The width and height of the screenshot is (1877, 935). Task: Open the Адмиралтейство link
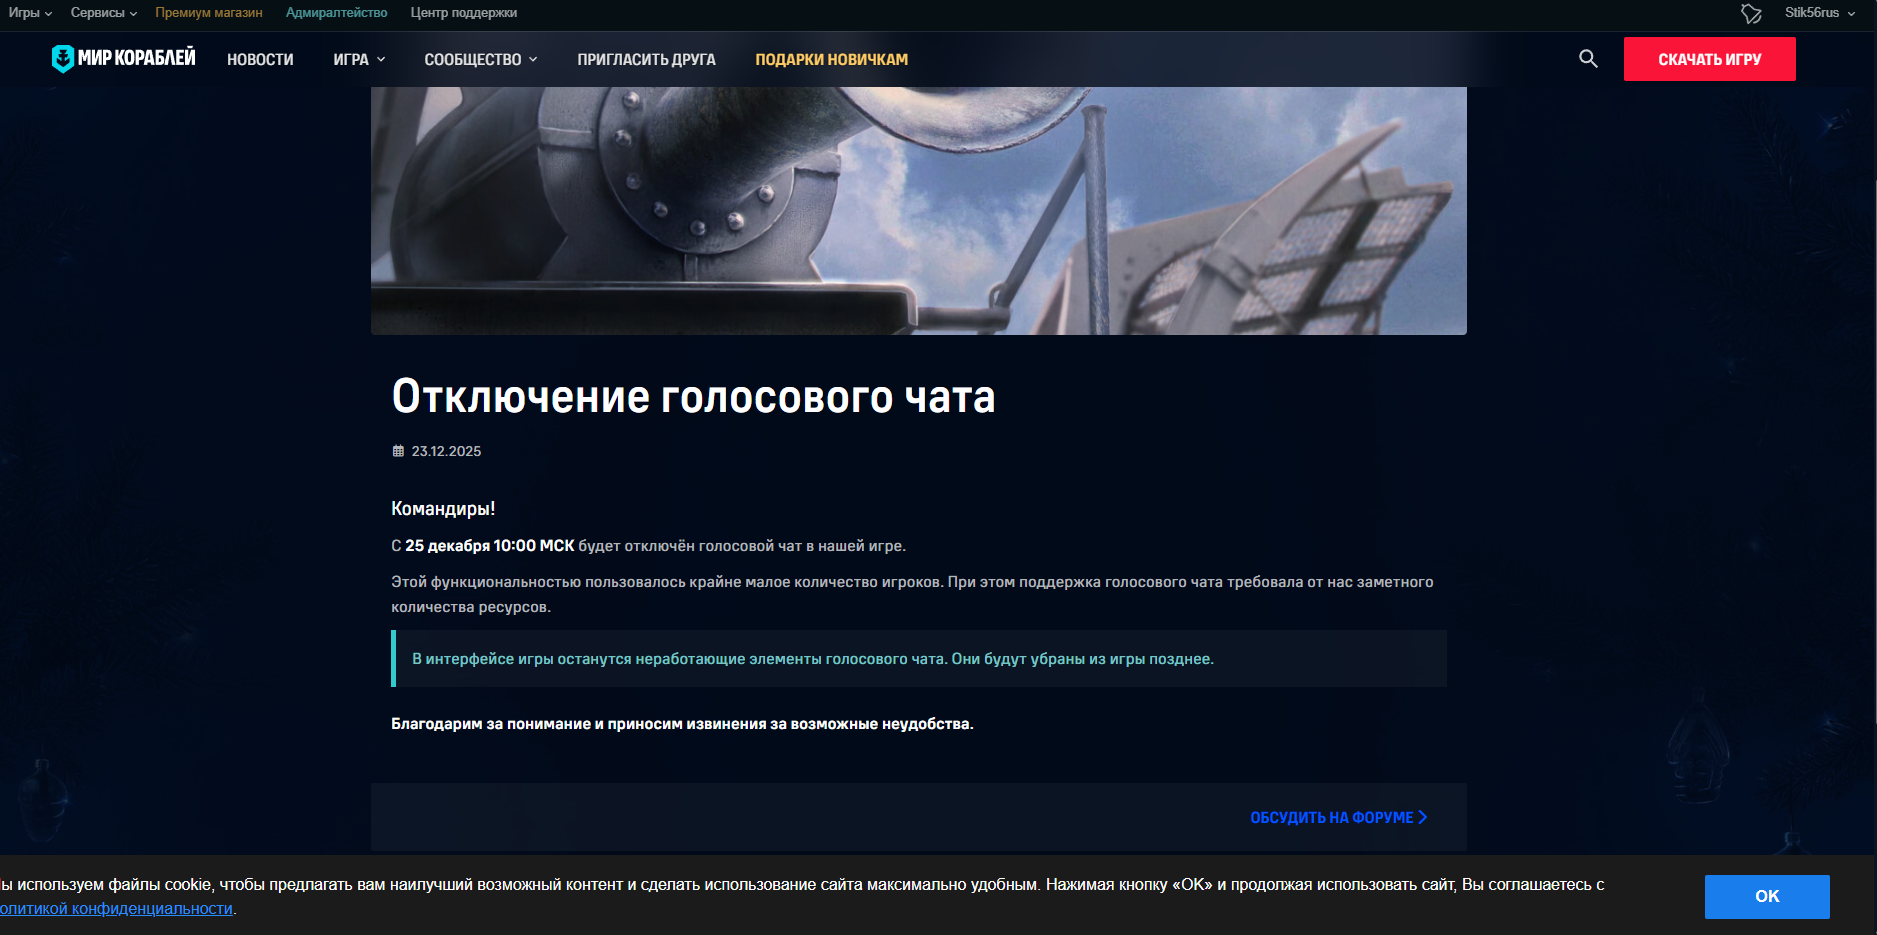coord(336,13)
